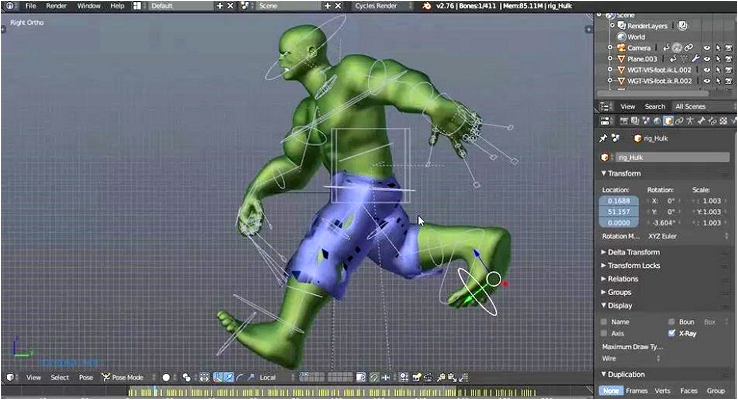Click the Camera icon in outliner

point(620,47)
